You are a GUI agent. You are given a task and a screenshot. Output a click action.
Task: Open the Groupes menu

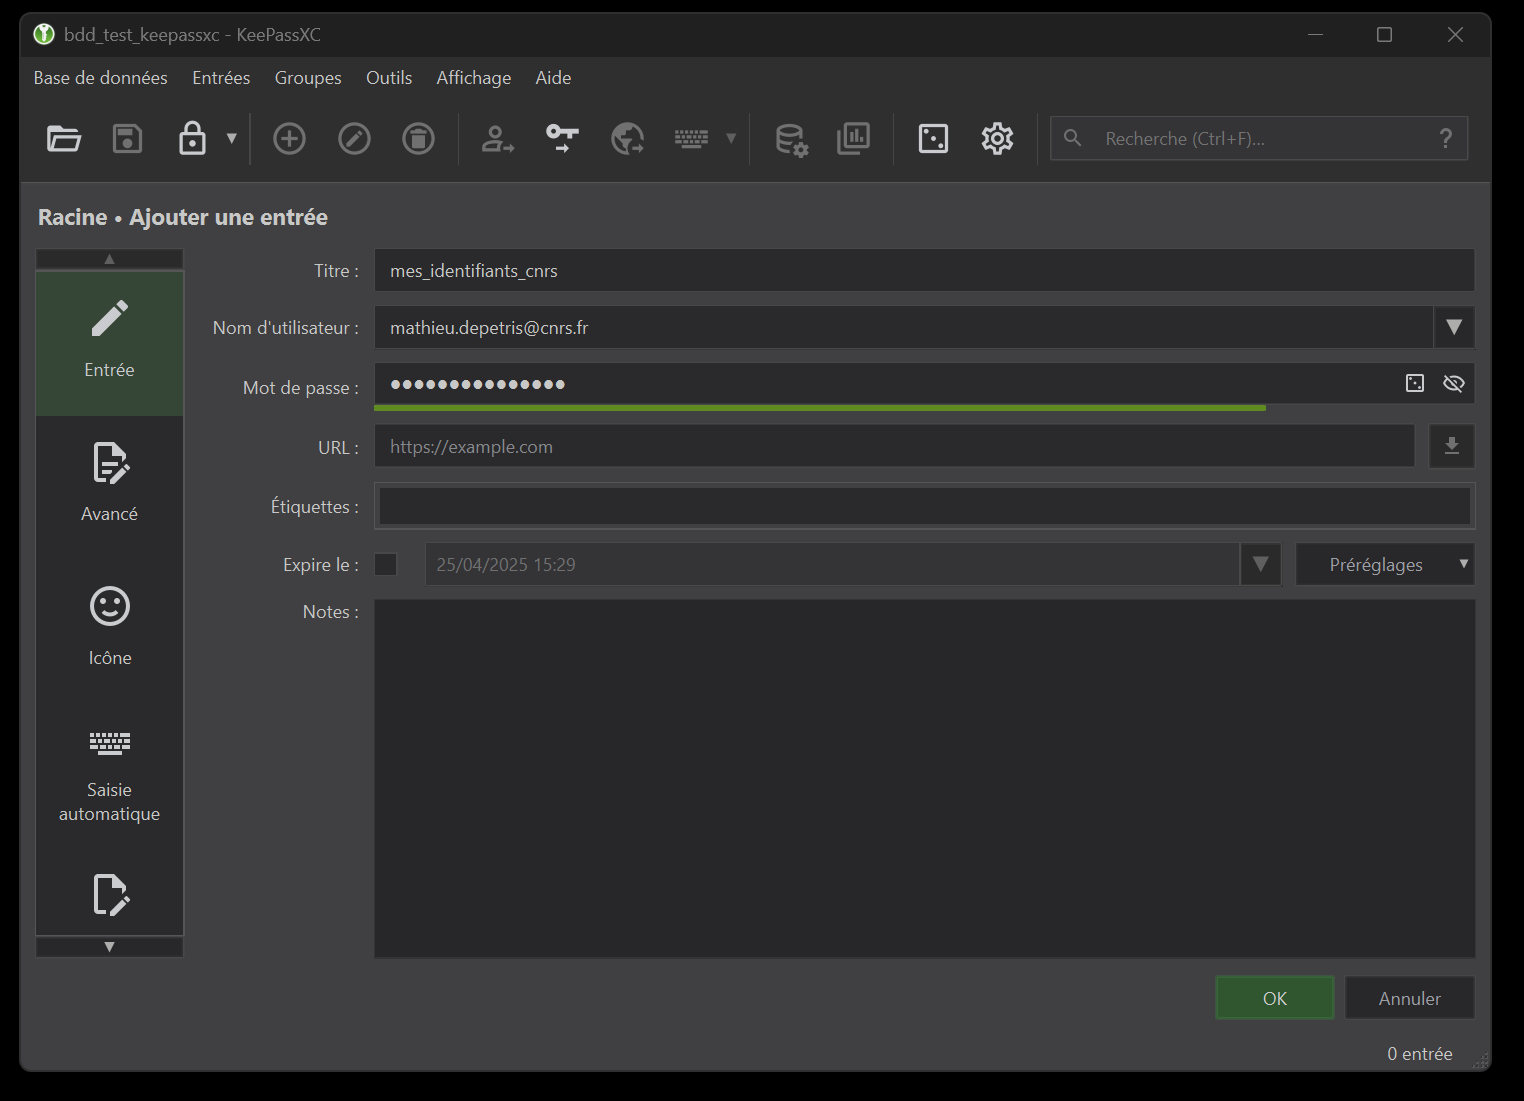pyautogui.click(x=308, y=78)
